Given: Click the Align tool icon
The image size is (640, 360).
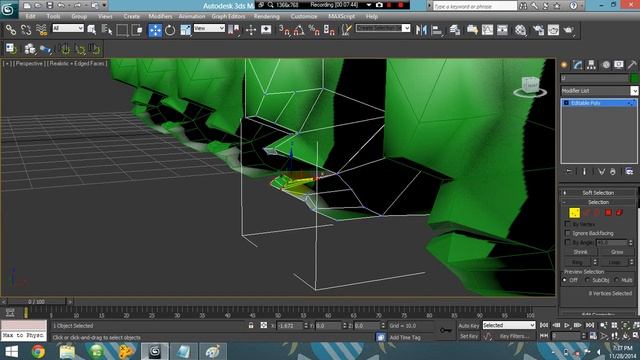Looking at the screenshot, I should (x=437, y=30).
